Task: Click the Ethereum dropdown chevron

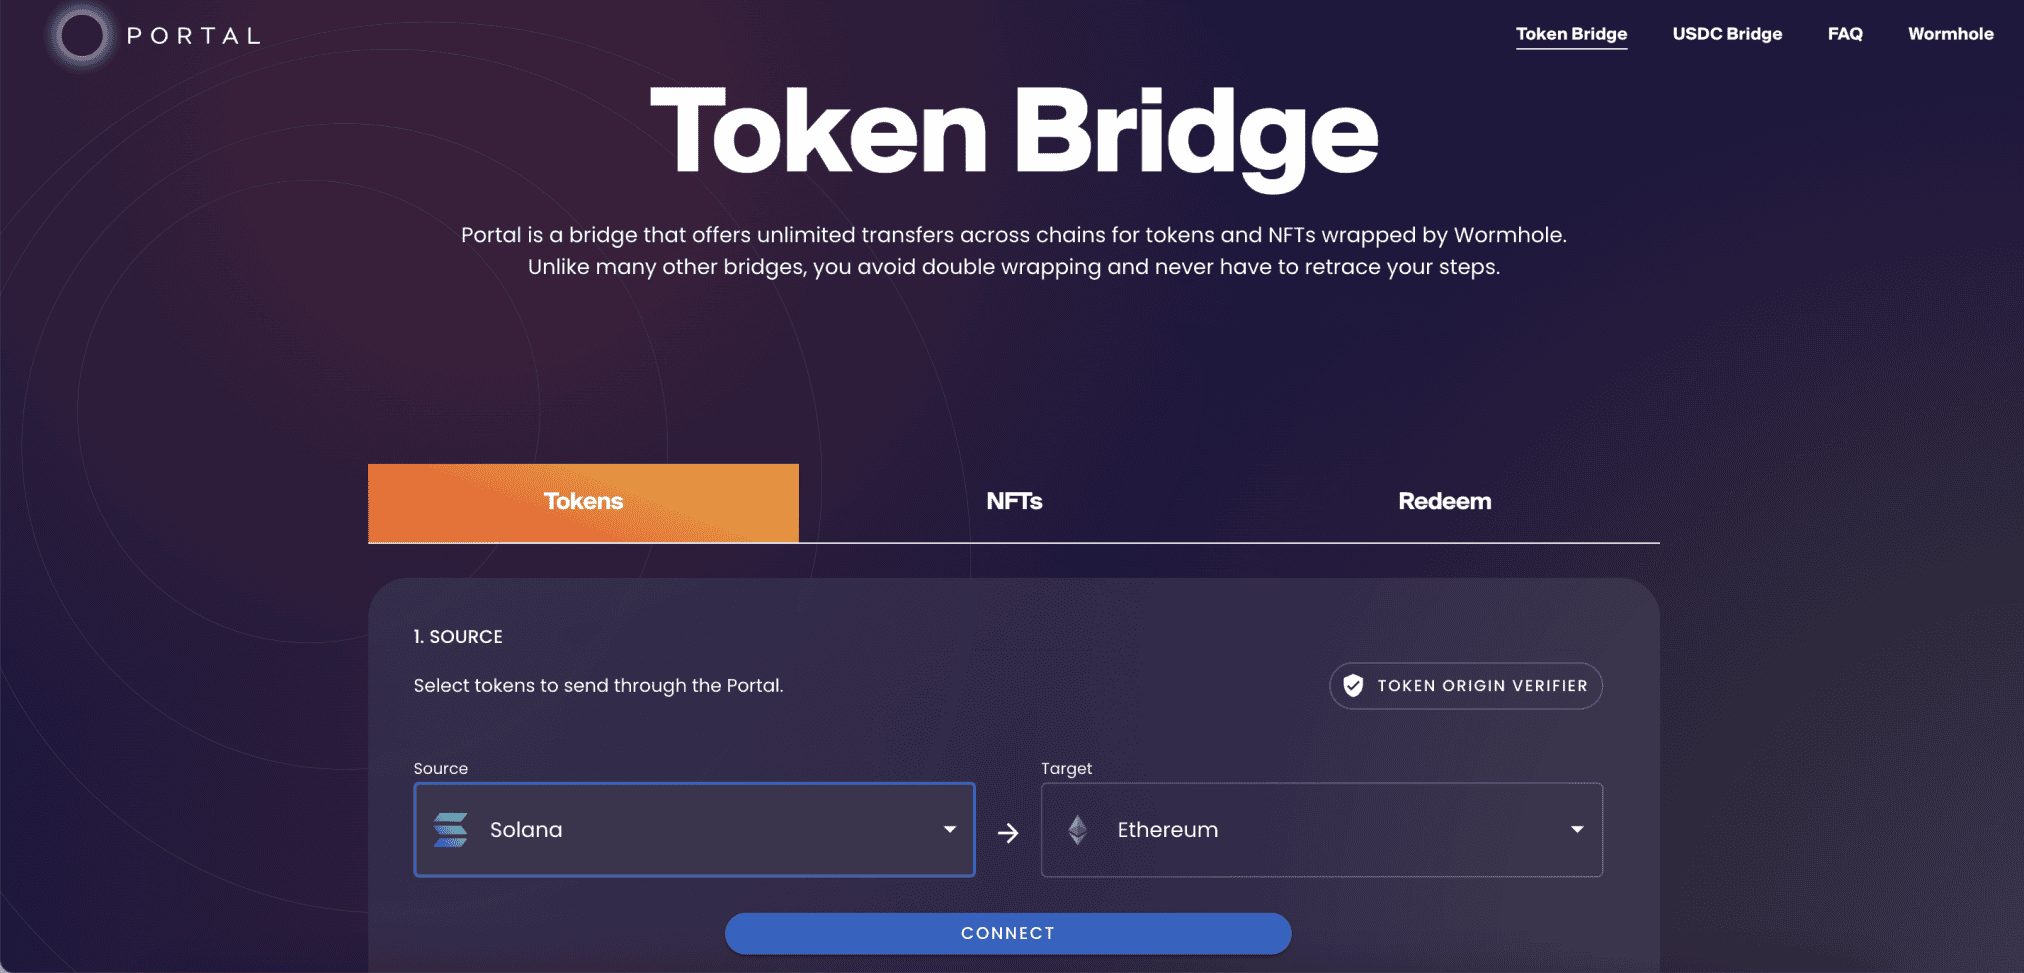Action: [x=1577, y=830]
